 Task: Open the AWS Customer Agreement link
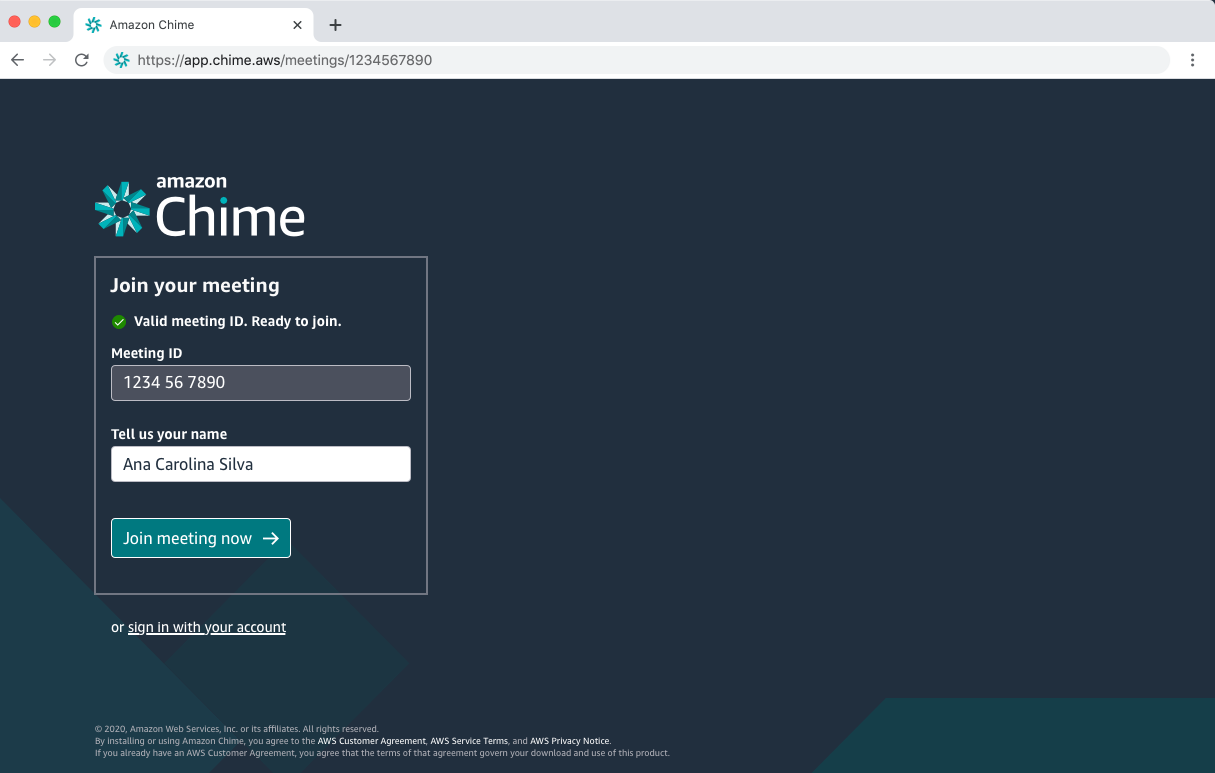pyautogui.click(x=372, y=741)
